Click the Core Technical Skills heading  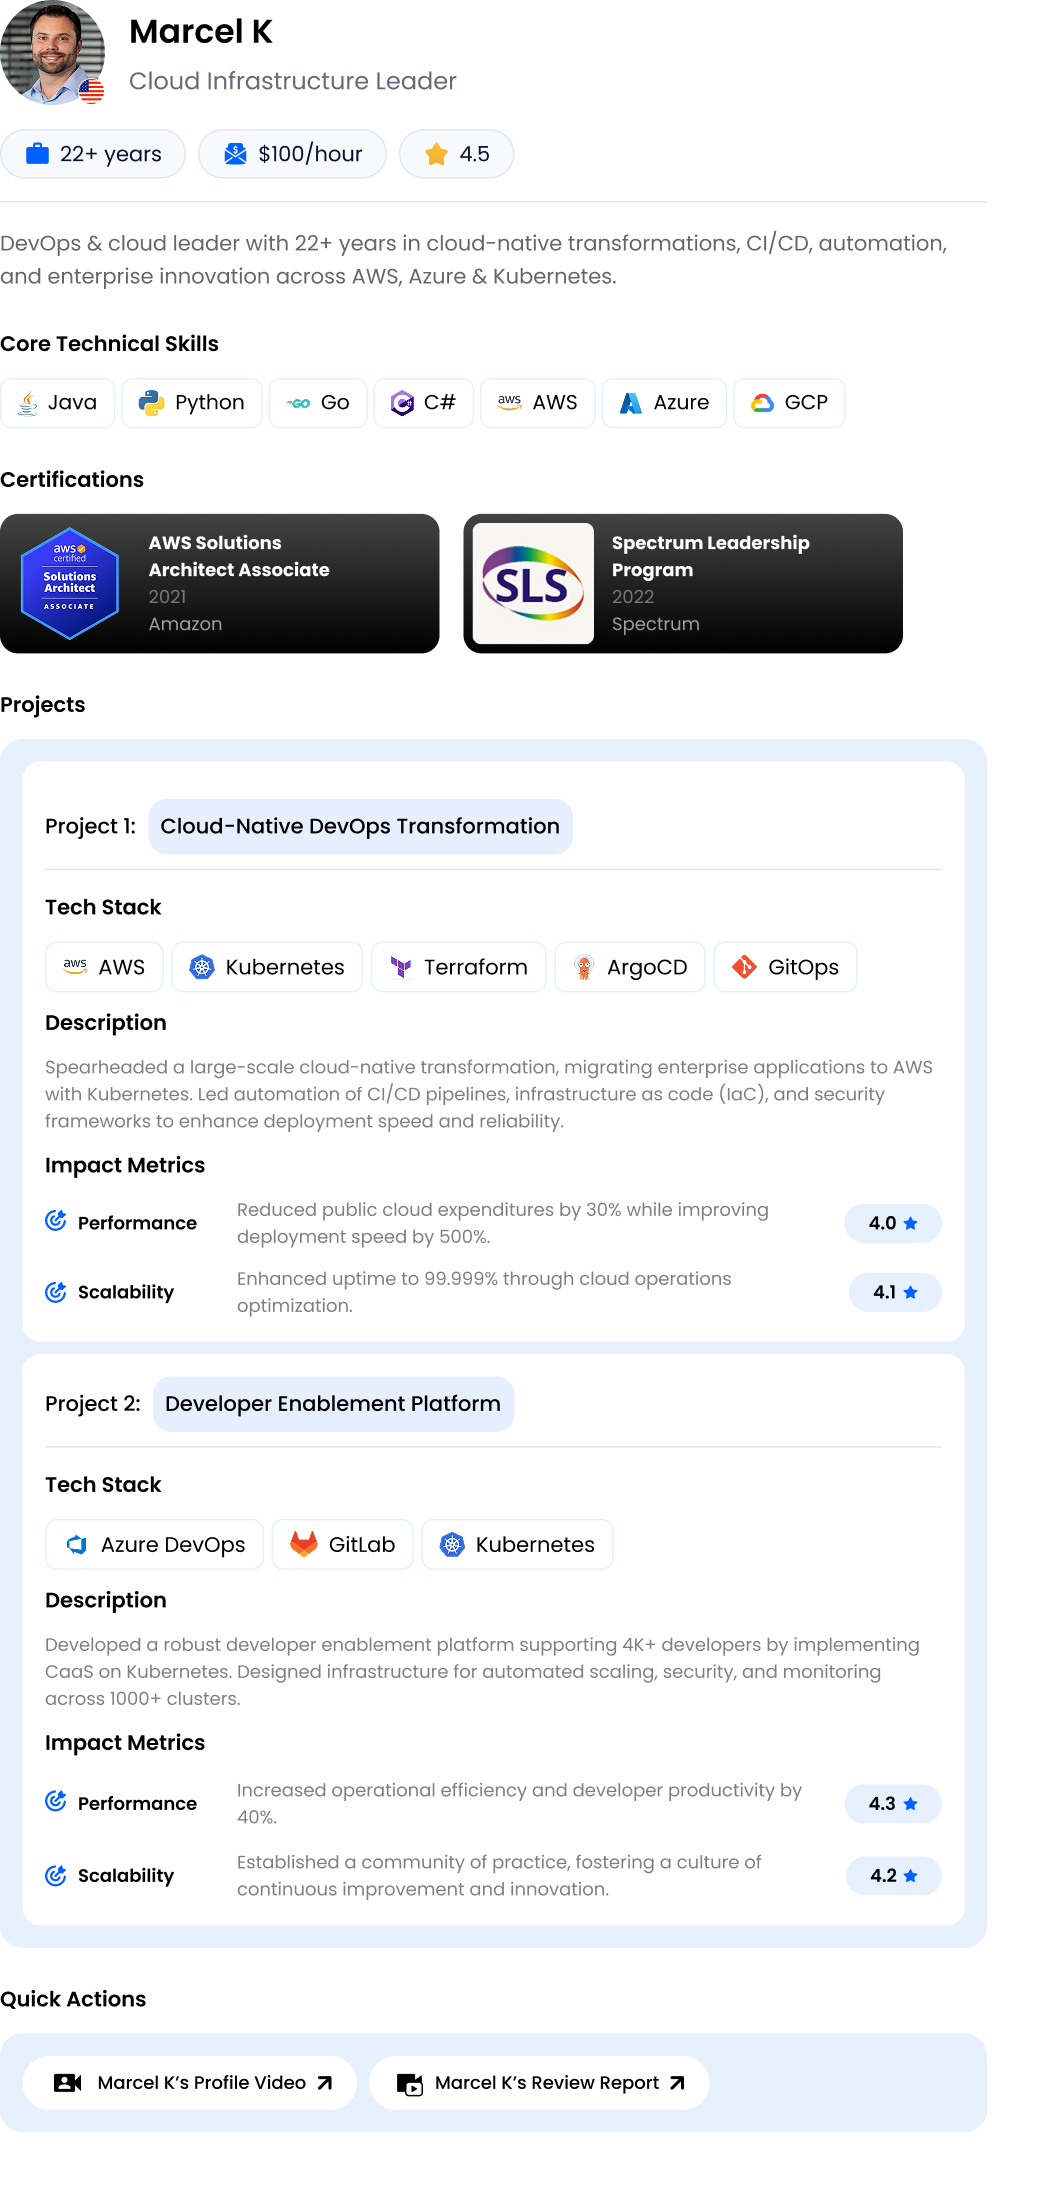(109, 344)
